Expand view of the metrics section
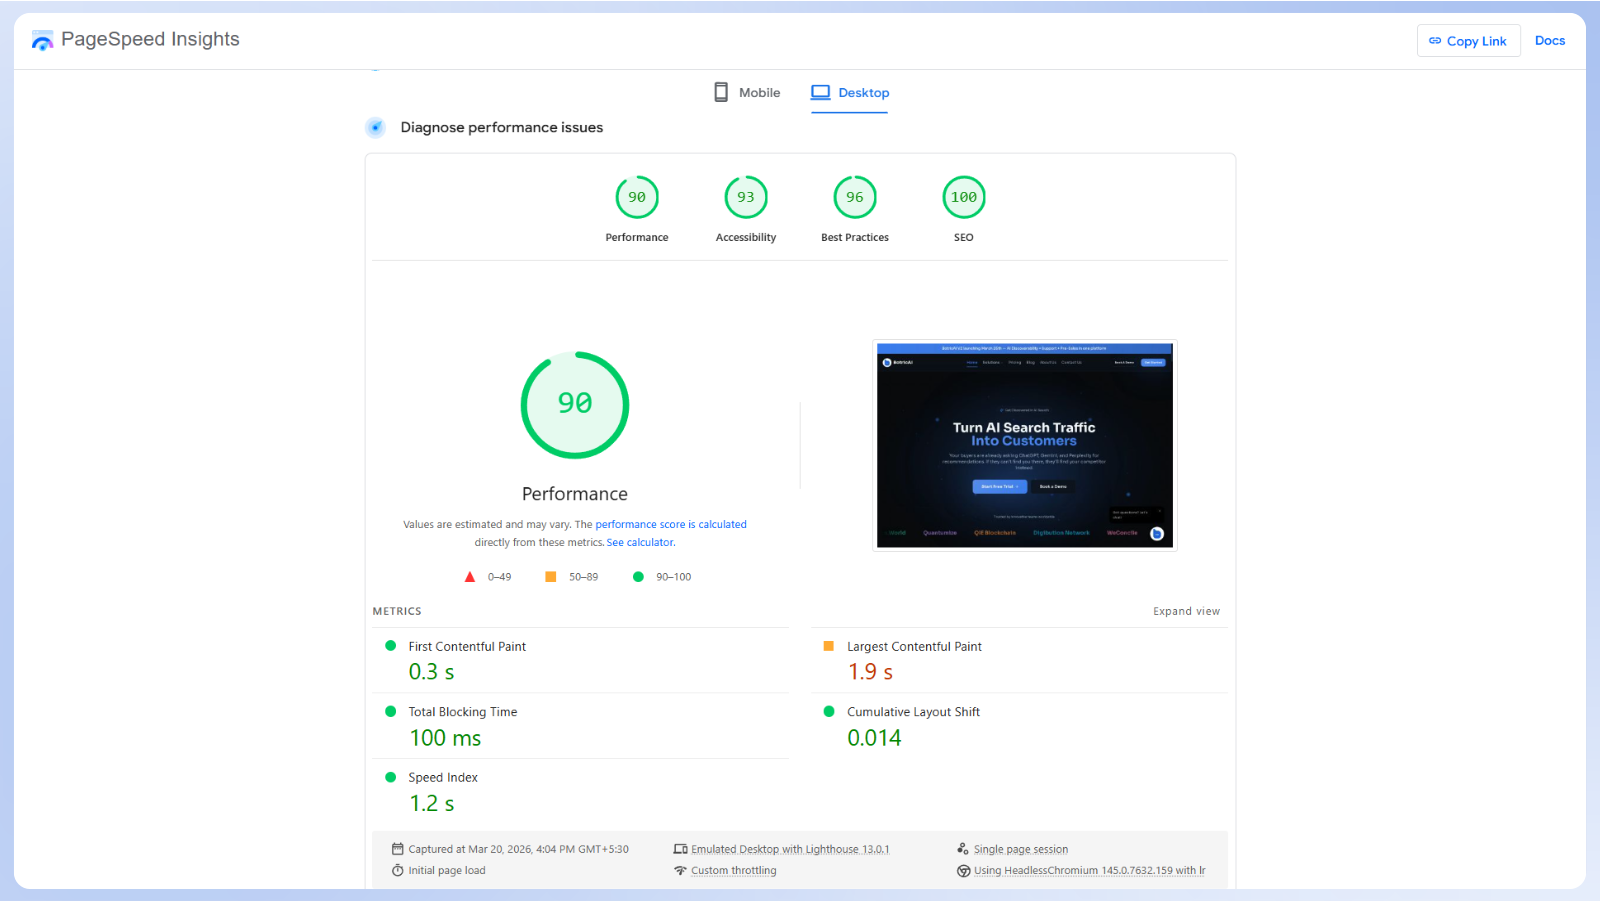This screenshot has height=901, width=1600. point(1186,611)
